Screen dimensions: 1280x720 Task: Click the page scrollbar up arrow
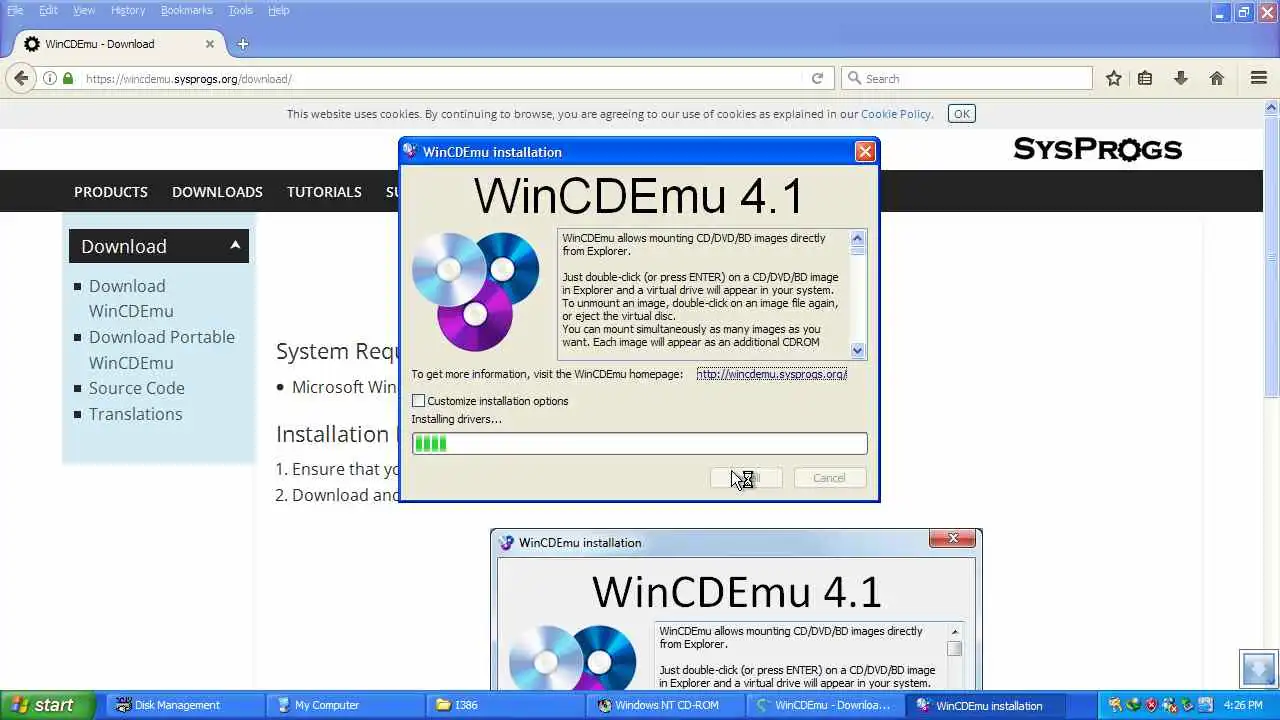coord(1272,107)
